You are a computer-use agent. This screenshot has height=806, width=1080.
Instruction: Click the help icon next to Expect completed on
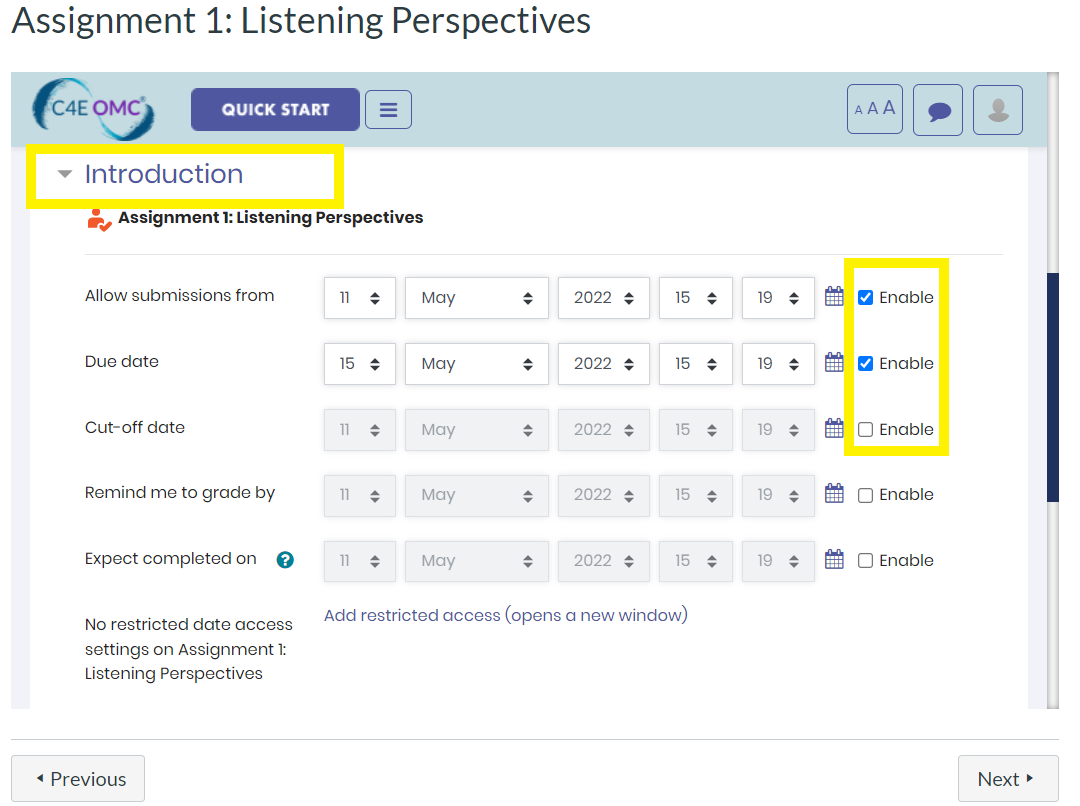point(285,560)
